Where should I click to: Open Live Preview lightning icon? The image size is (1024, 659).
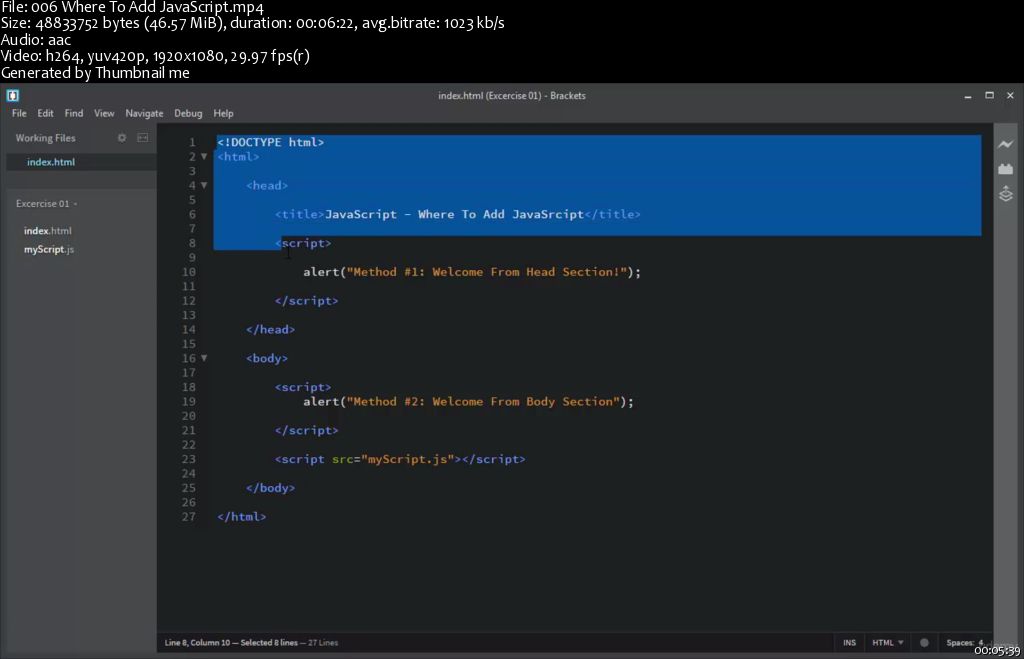[x=1006, y=144]
